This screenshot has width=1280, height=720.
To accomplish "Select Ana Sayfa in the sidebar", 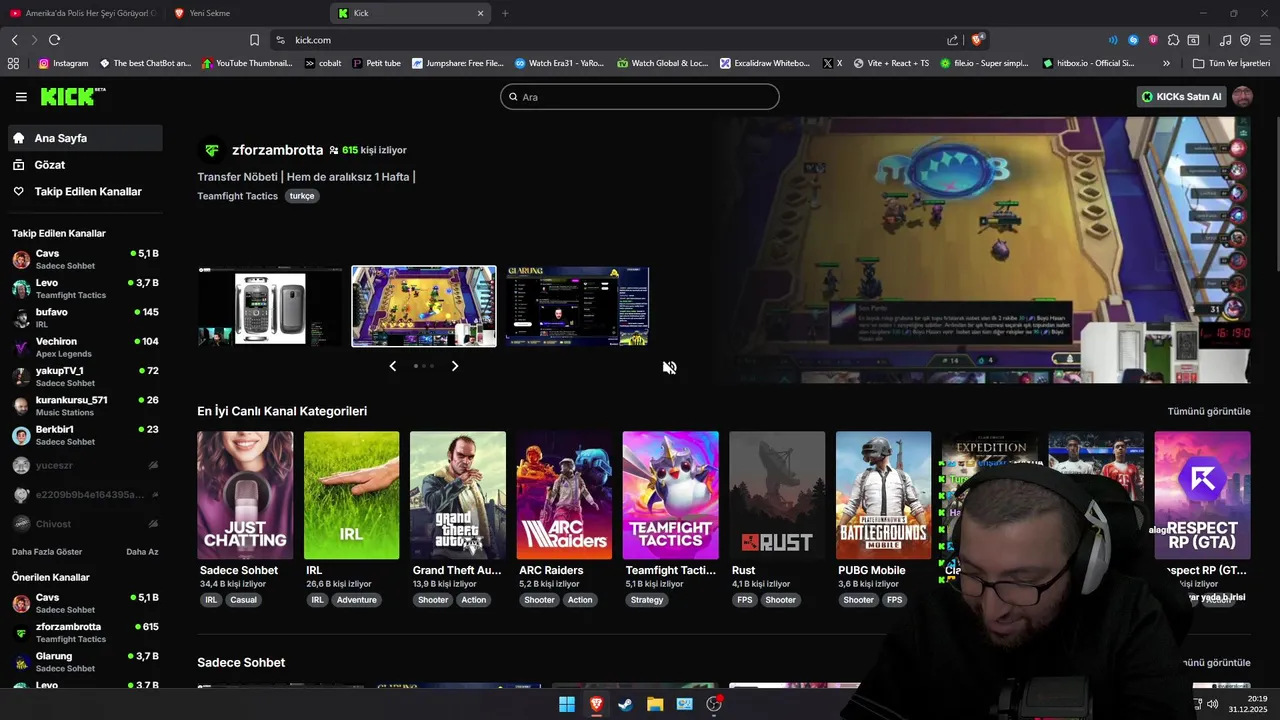I will tap(85, 138).
